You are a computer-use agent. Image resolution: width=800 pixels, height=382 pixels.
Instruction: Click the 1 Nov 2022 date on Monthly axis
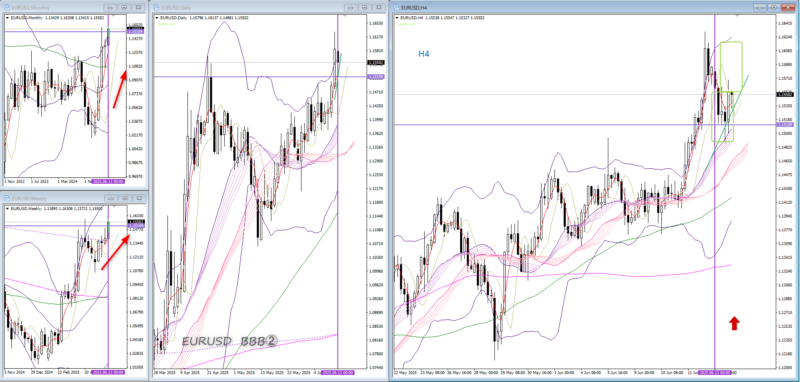point(14,181)
